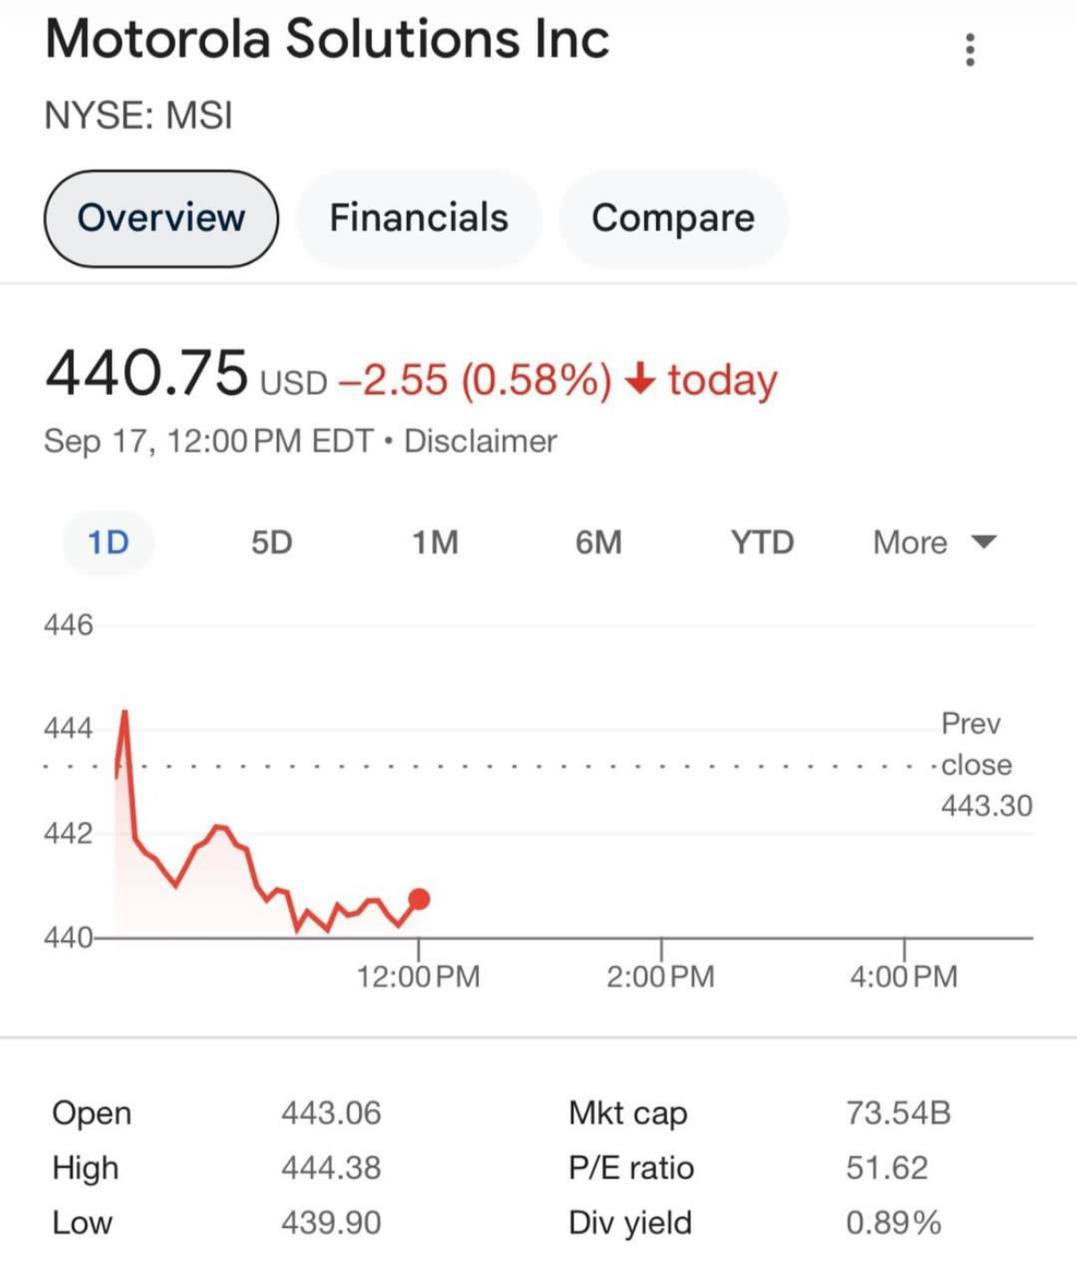Open the three-dot more options menu
This screenshot has width=1077, height=1280.
969,49
